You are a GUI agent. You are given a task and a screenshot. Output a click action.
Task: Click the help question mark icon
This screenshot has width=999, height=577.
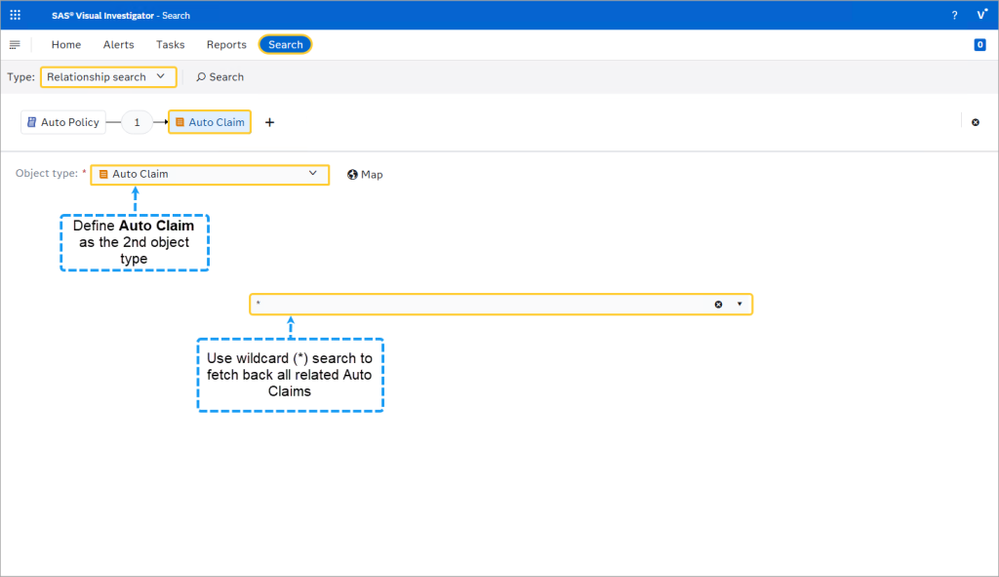click(x=953, y=14)
